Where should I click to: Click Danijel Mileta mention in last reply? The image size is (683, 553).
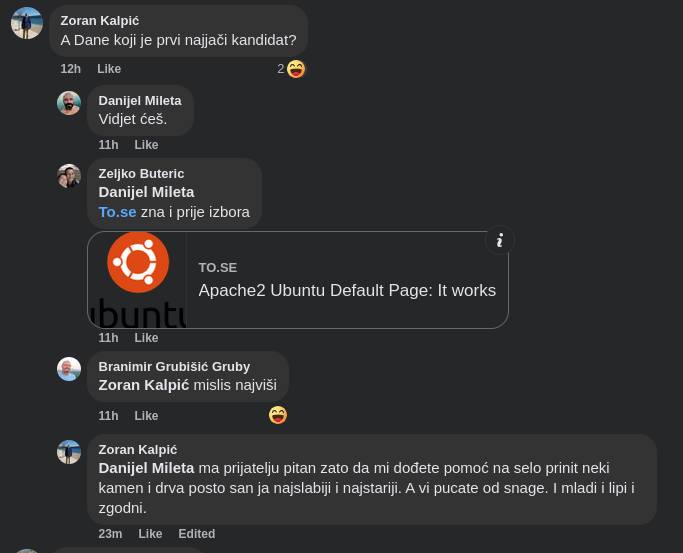[x=146, y=468]
